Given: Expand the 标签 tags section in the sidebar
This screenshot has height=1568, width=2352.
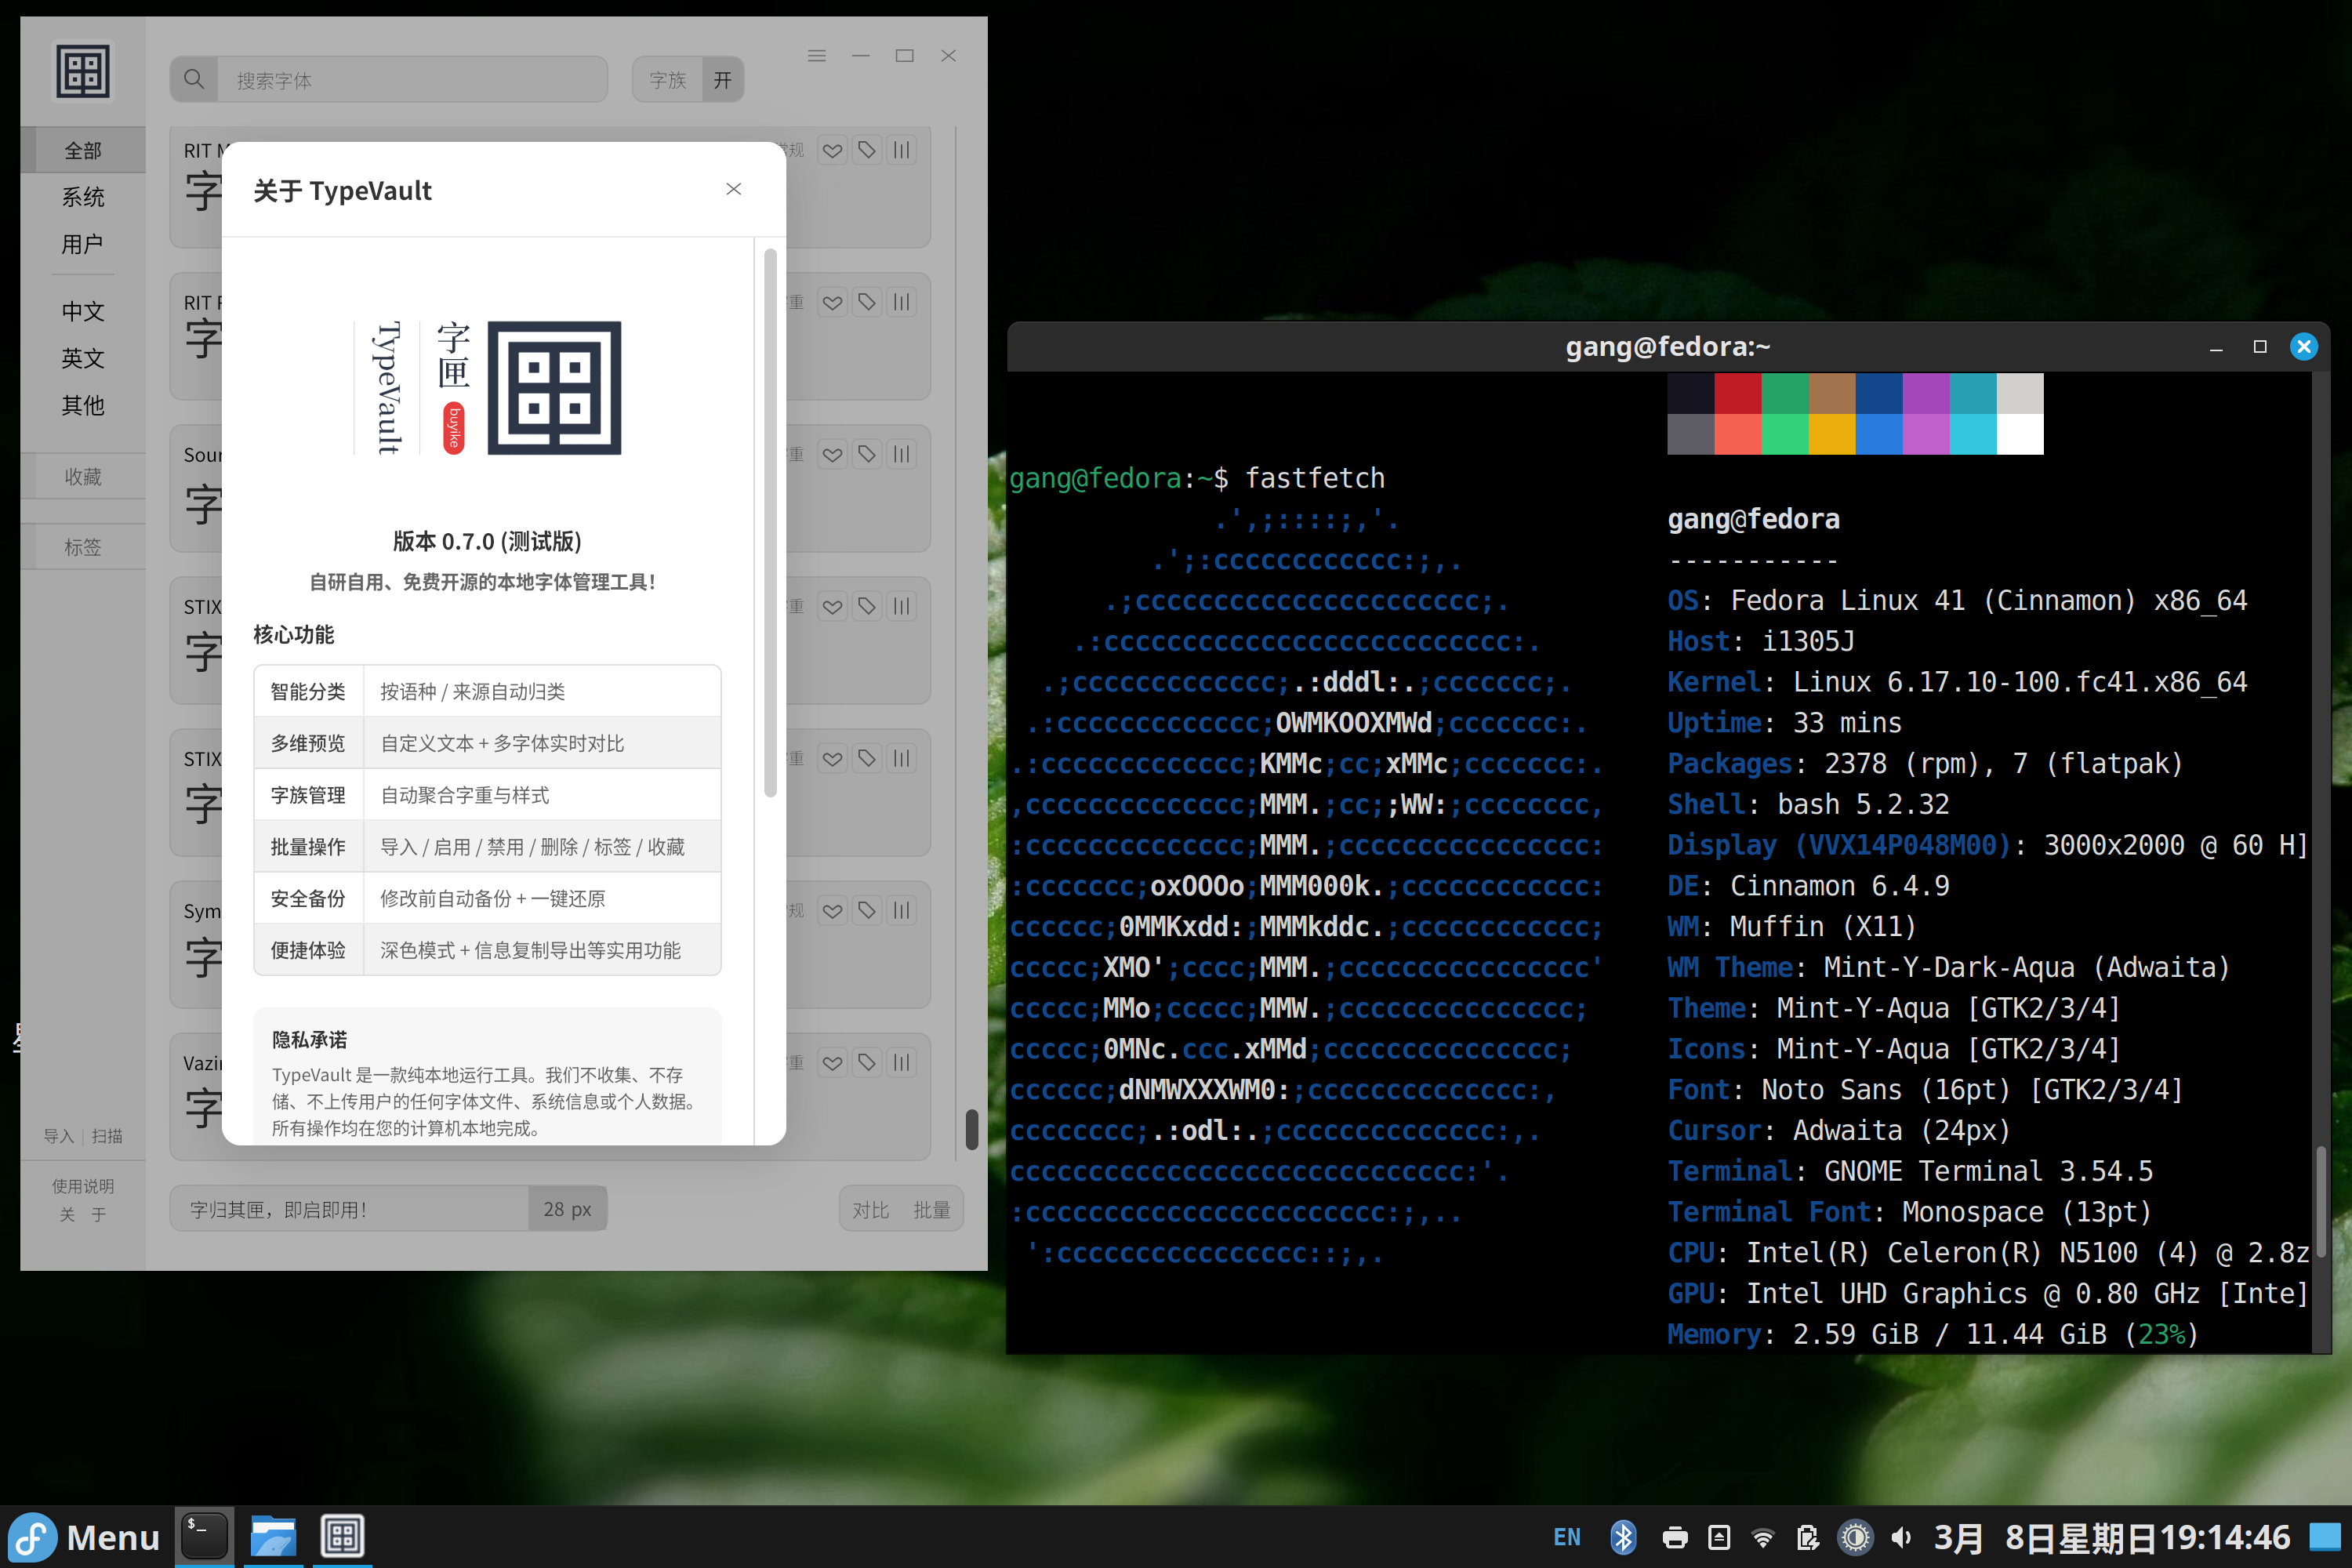Looking at the screenshot, I should point(83,546).
